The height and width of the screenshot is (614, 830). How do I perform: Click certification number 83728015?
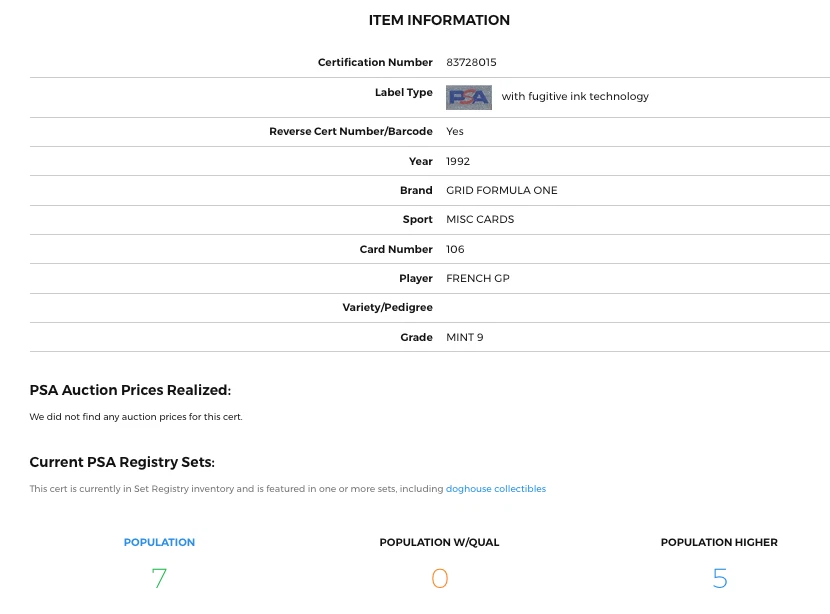pyautogui.click(x=471, y=62)
